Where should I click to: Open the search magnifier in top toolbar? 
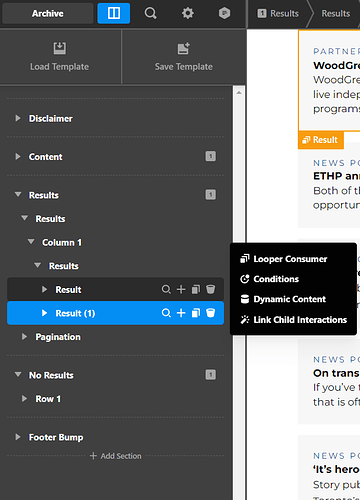150,13
